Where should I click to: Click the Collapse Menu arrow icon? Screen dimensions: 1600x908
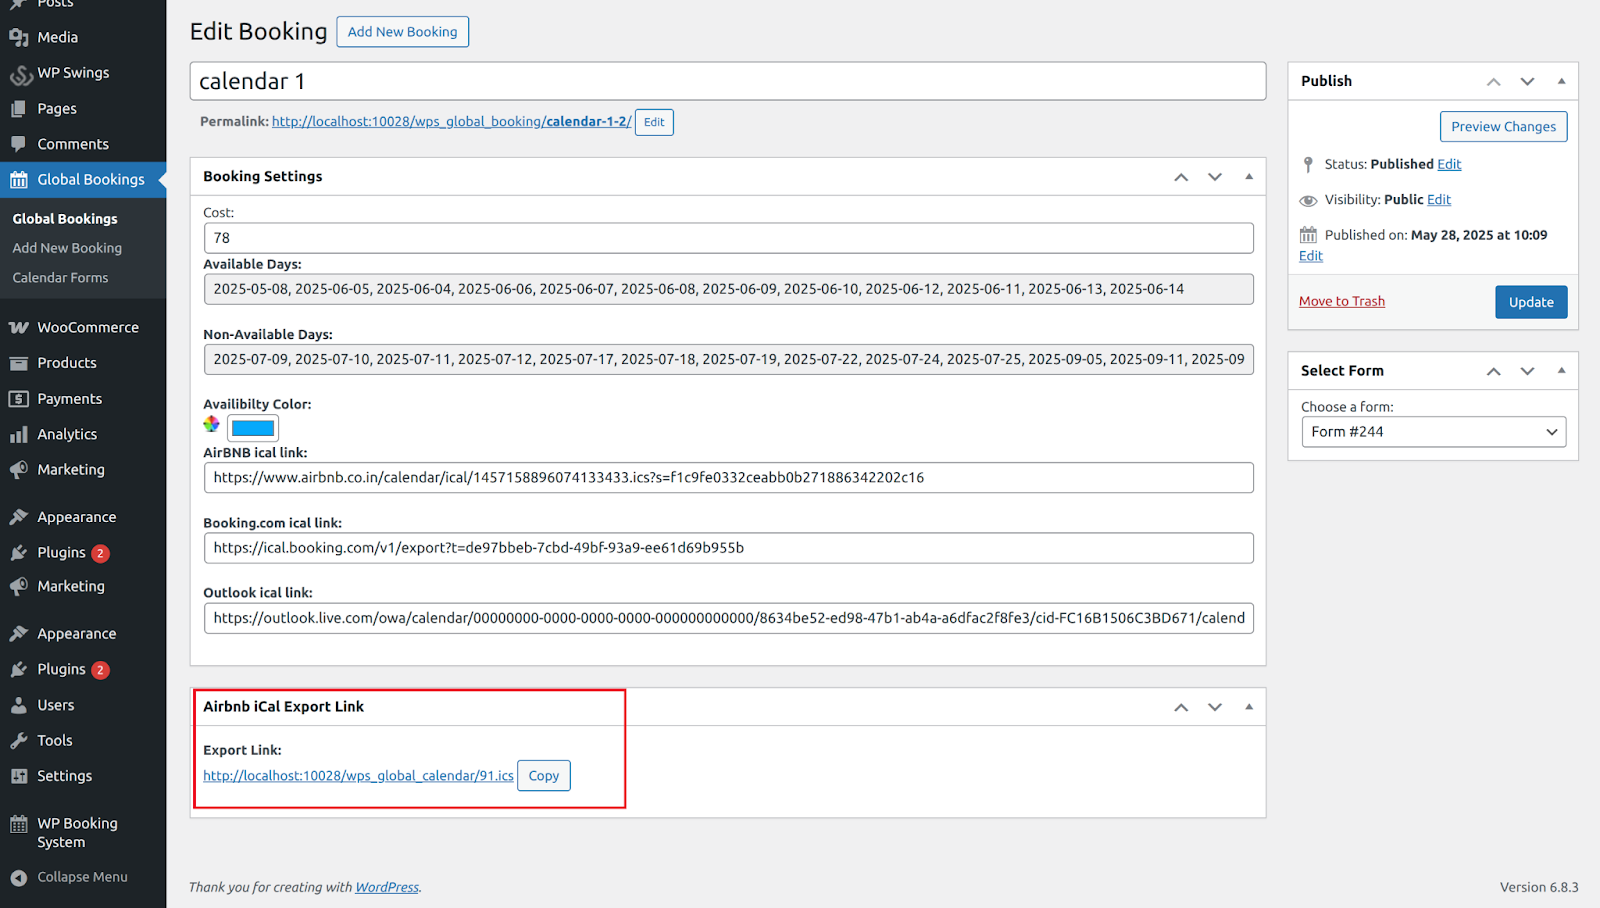19,878
